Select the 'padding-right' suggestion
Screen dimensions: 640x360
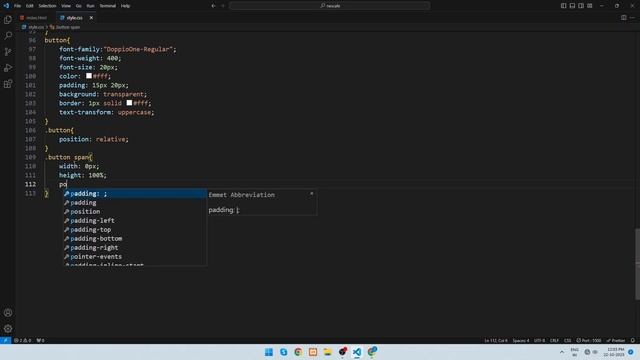(135, 248)
